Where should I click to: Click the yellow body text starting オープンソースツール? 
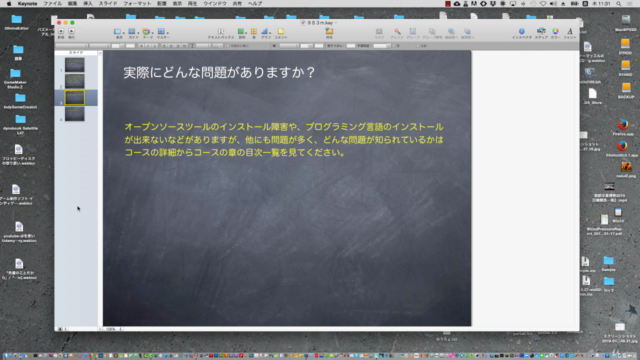tap(284, 140)
